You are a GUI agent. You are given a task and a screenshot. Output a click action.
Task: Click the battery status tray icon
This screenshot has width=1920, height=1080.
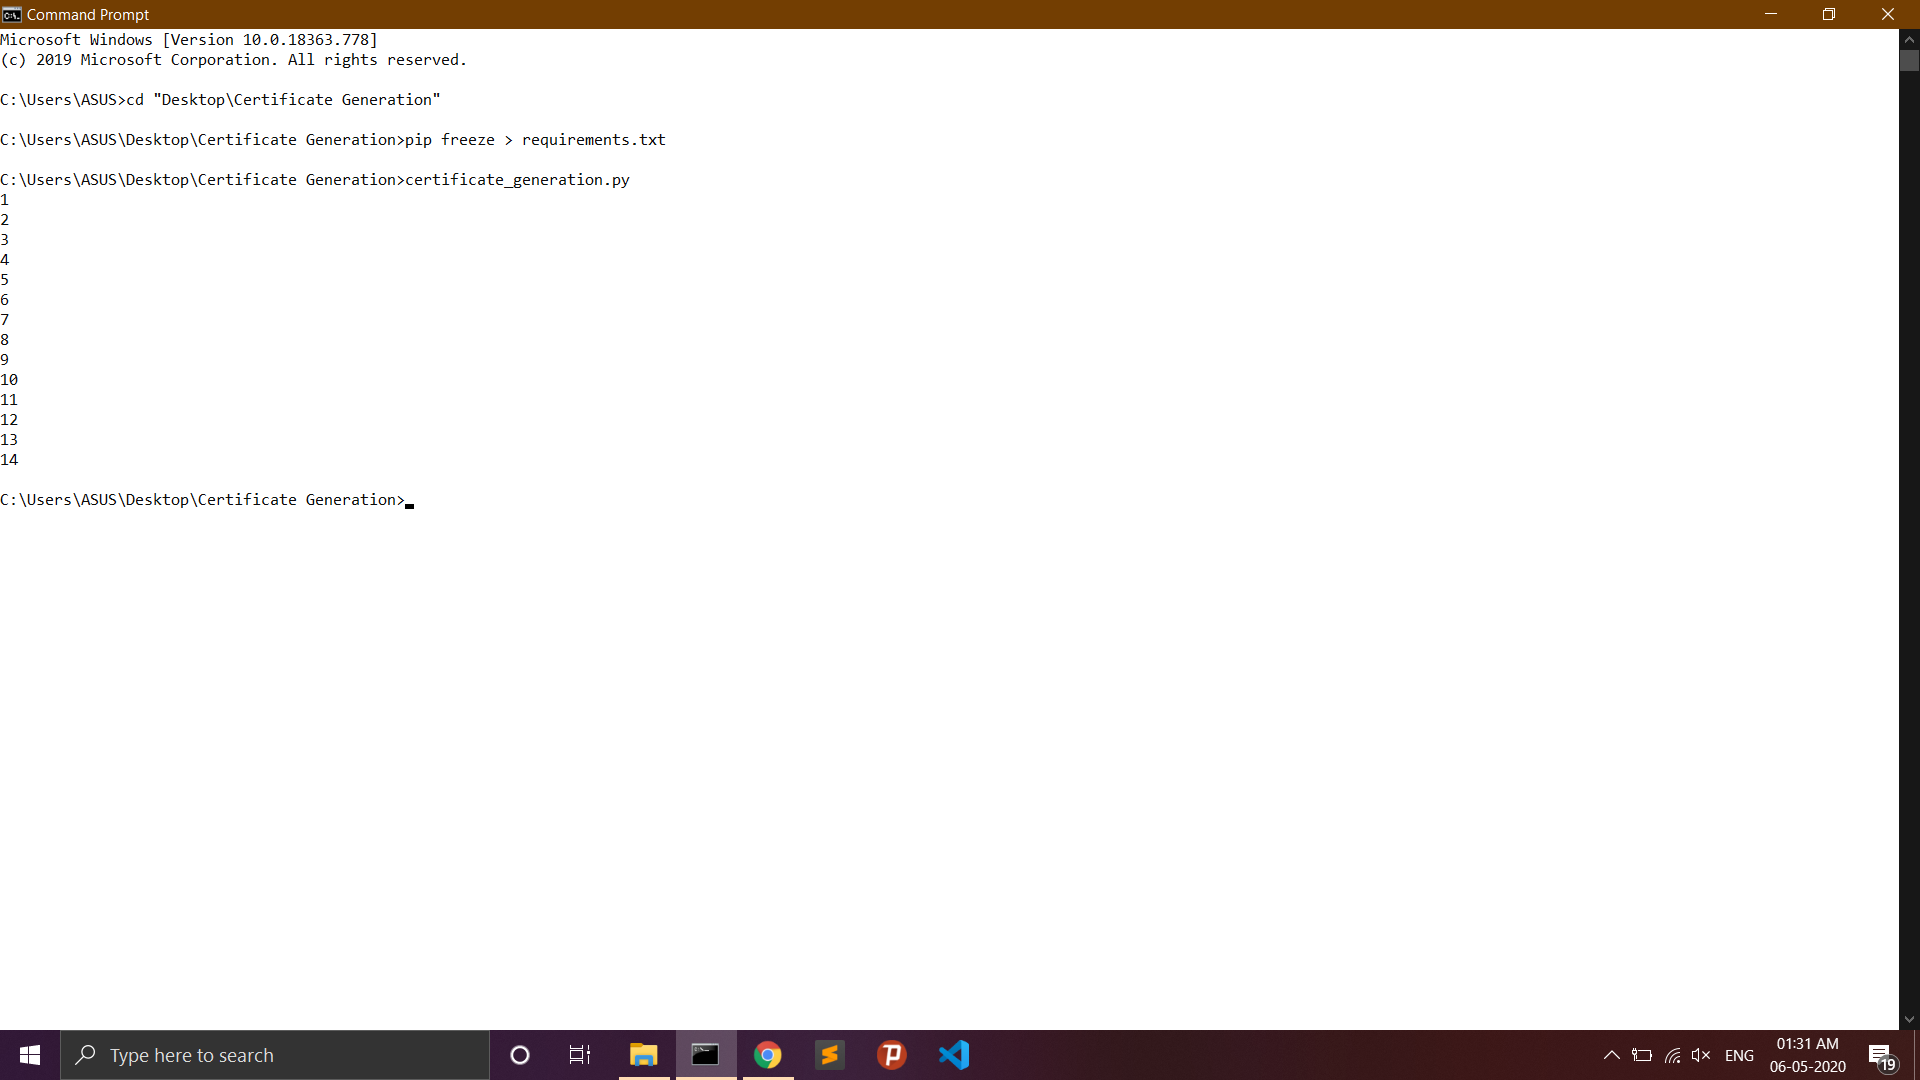(1642, 1055)
